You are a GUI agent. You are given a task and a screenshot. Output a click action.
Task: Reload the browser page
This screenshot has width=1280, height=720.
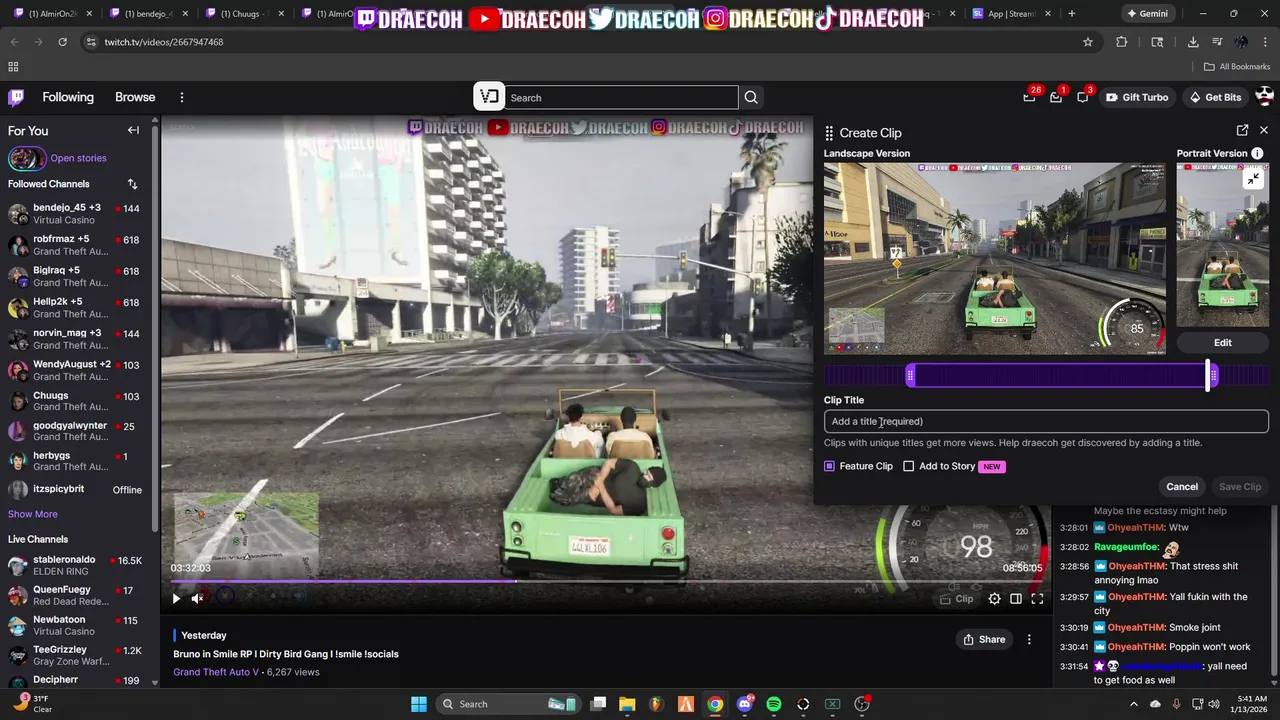click(x=62, y=42)
